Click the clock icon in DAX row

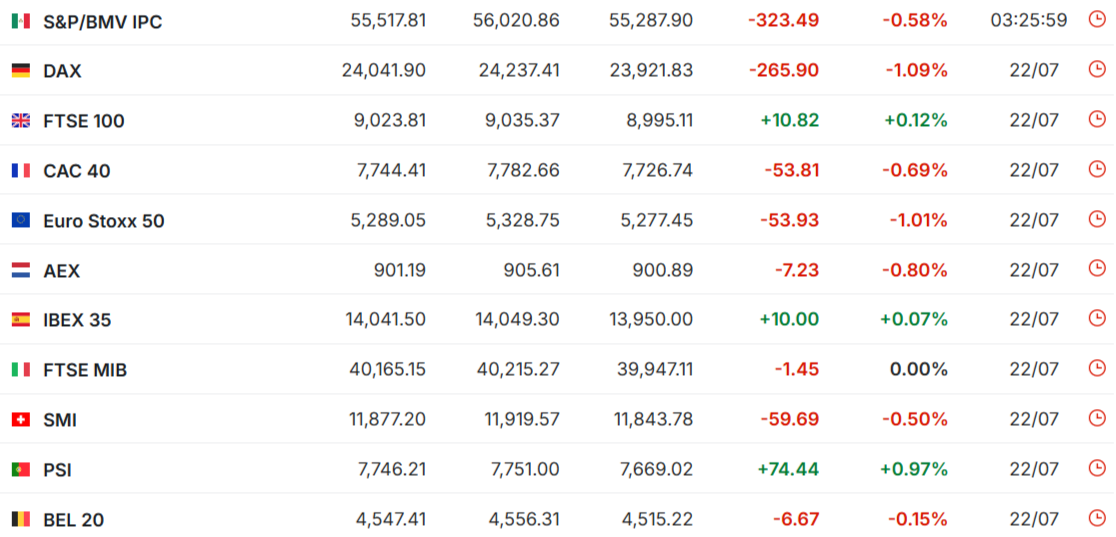tap(1097, 69)
